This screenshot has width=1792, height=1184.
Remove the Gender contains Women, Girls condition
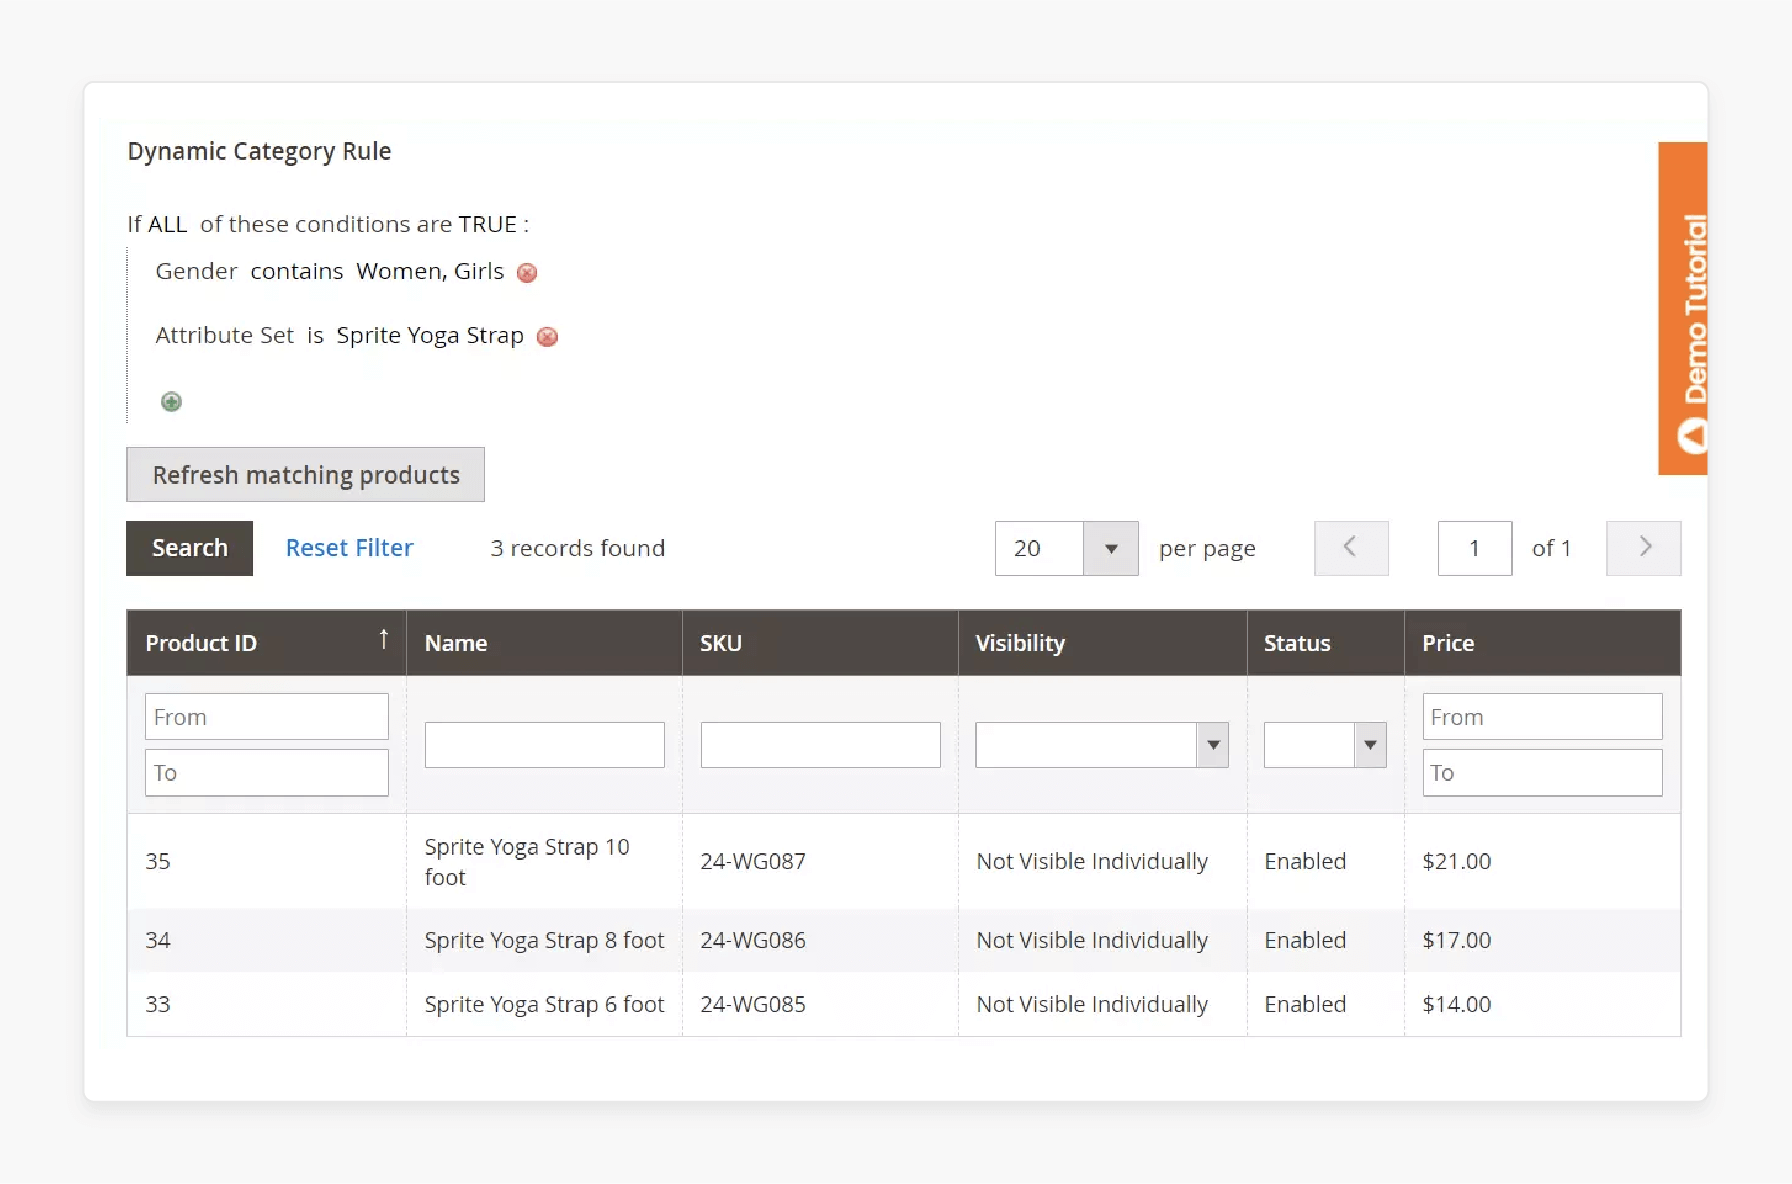(x=527, y=273)
